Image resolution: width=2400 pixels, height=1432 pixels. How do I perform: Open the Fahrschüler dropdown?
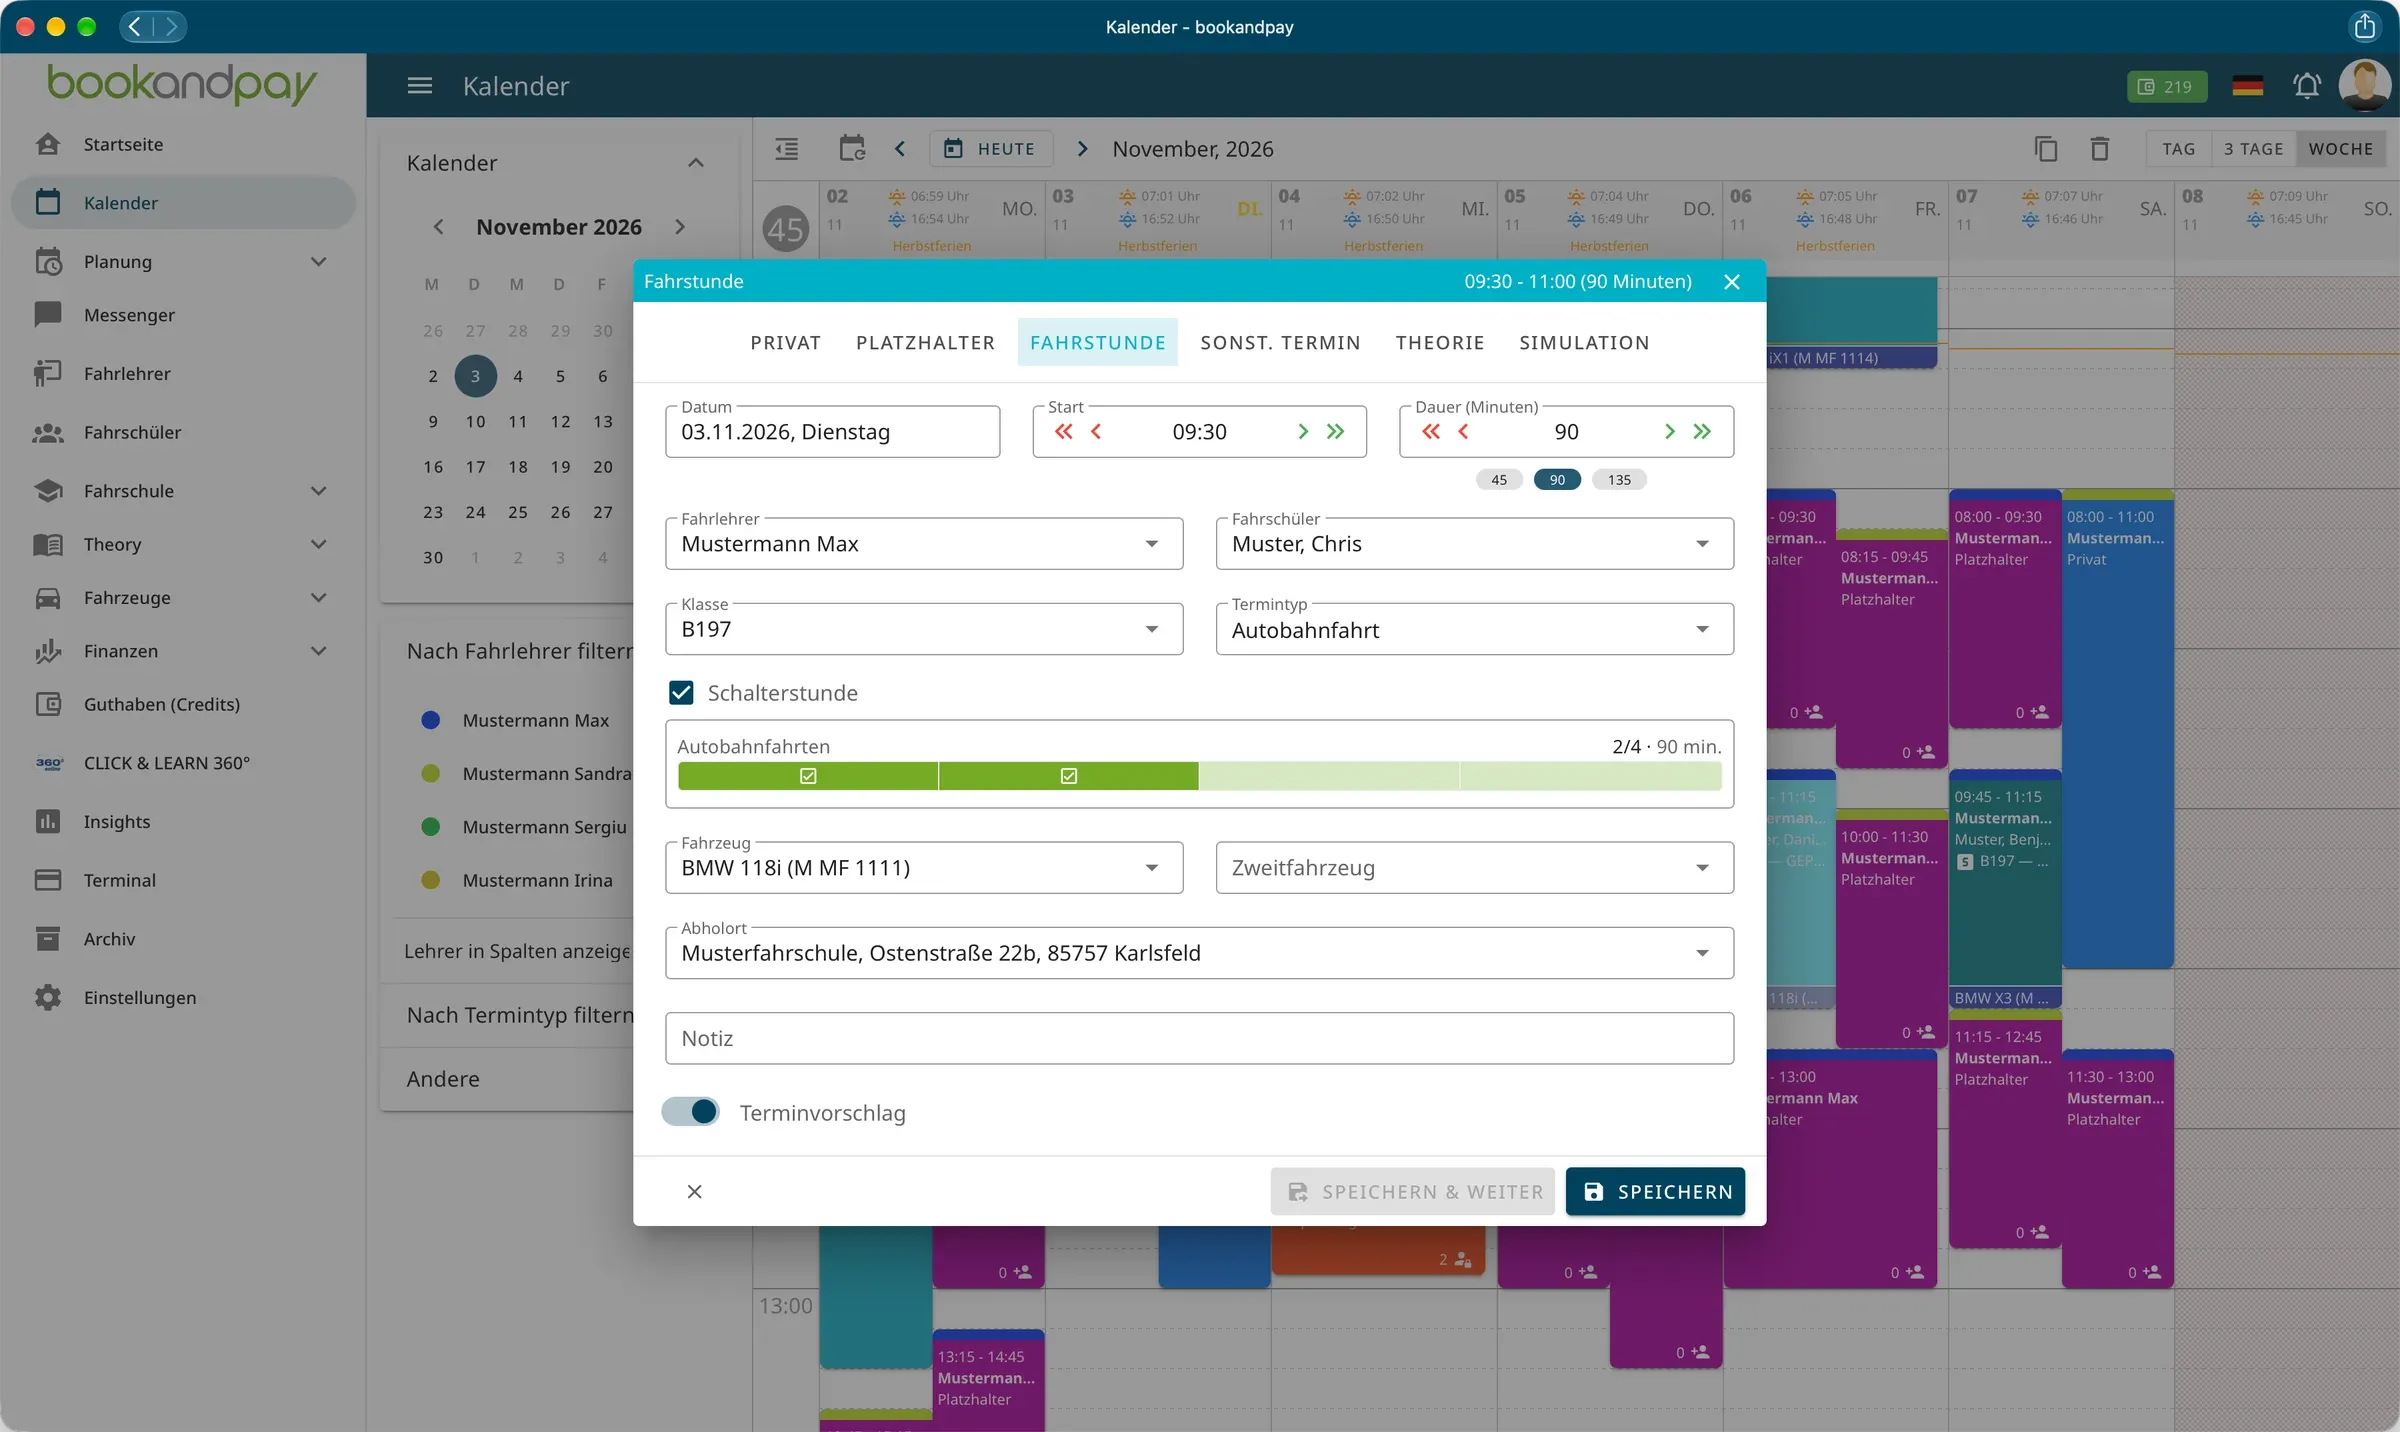pyautogui.click(x=1474, y=544)
